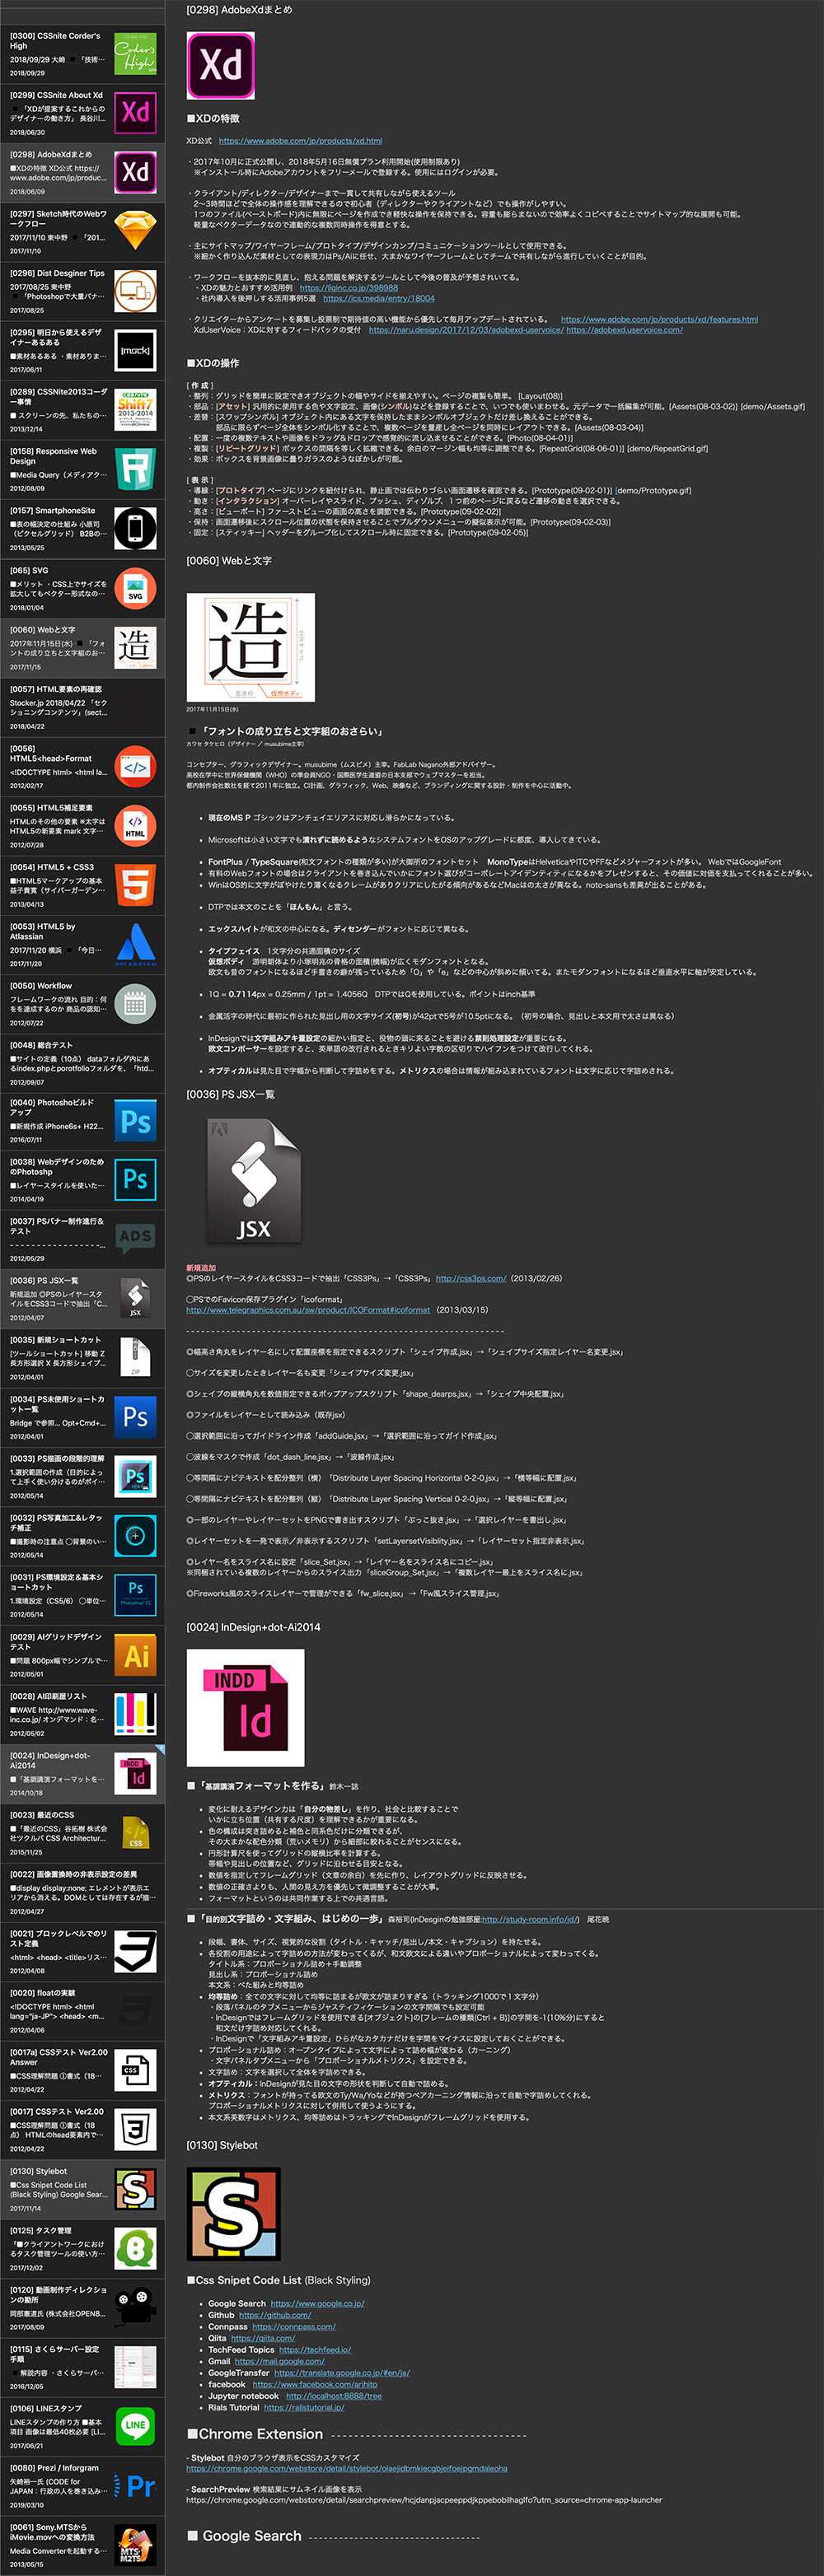
Task: Open the telegraphics ICOFormat plugin link
Action: 308,1310
